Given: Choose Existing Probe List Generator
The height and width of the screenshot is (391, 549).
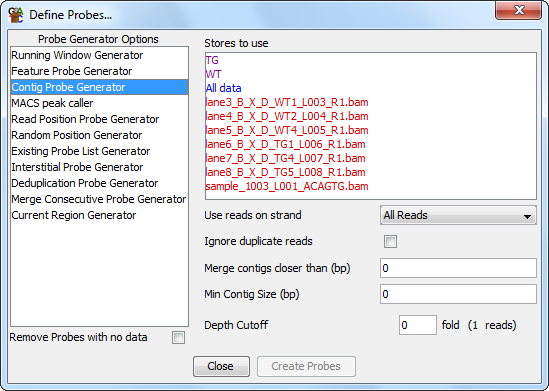Looking at the screenshot, I should tap(99, 151).
